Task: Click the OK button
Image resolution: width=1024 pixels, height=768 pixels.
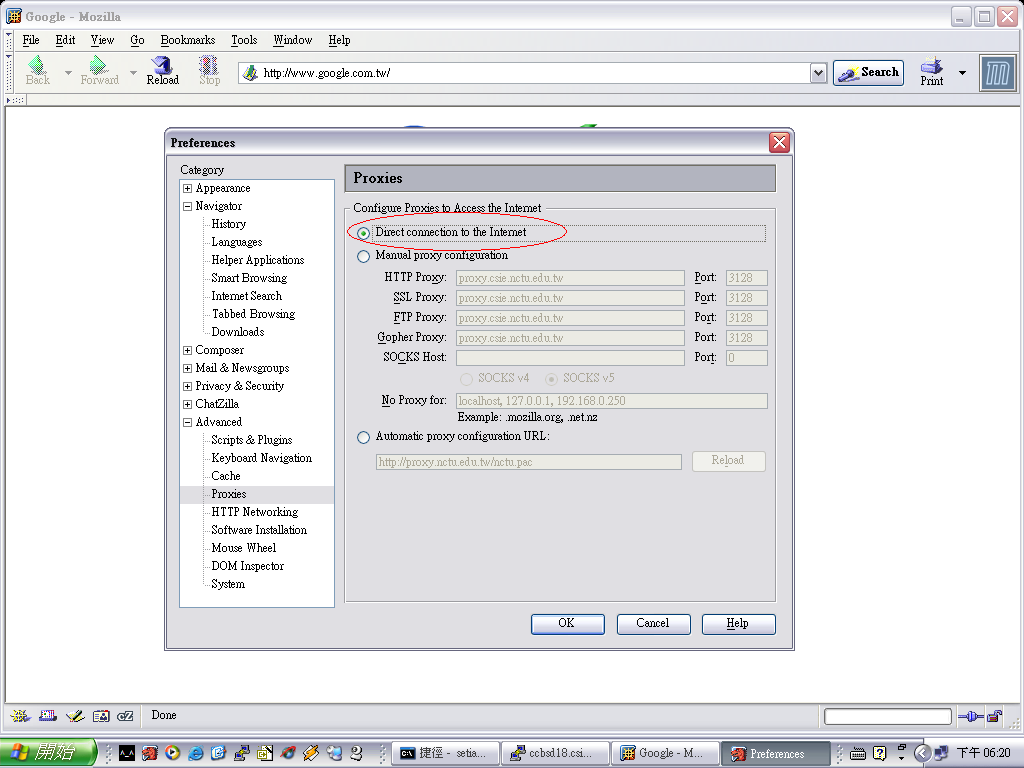Action: tap(567, 623)
